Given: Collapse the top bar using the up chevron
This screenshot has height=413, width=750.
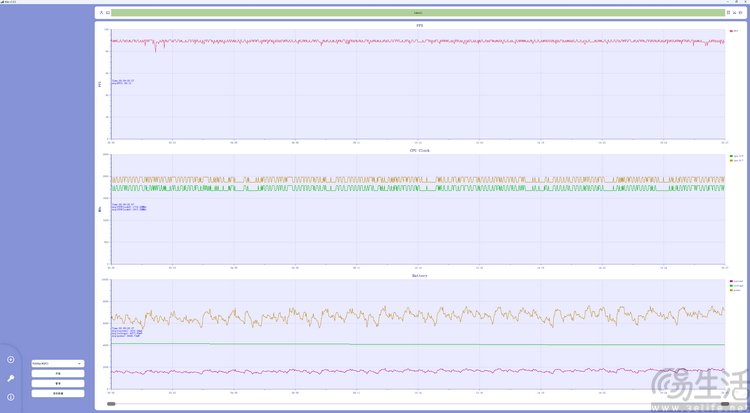Looking at the screenshot, I should tap(100, 13).
